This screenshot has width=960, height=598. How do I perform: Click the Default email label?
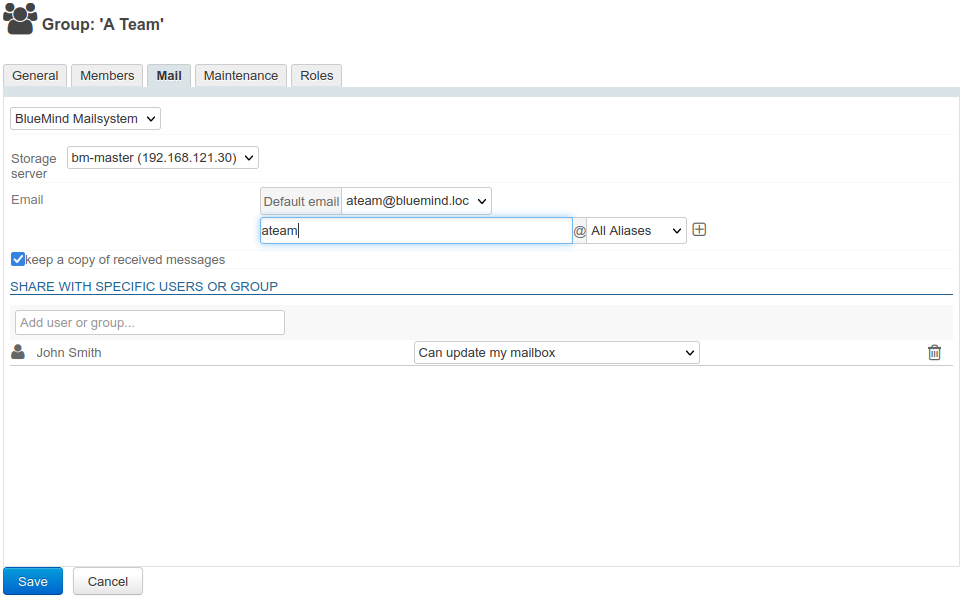click(x=301, y=201)
